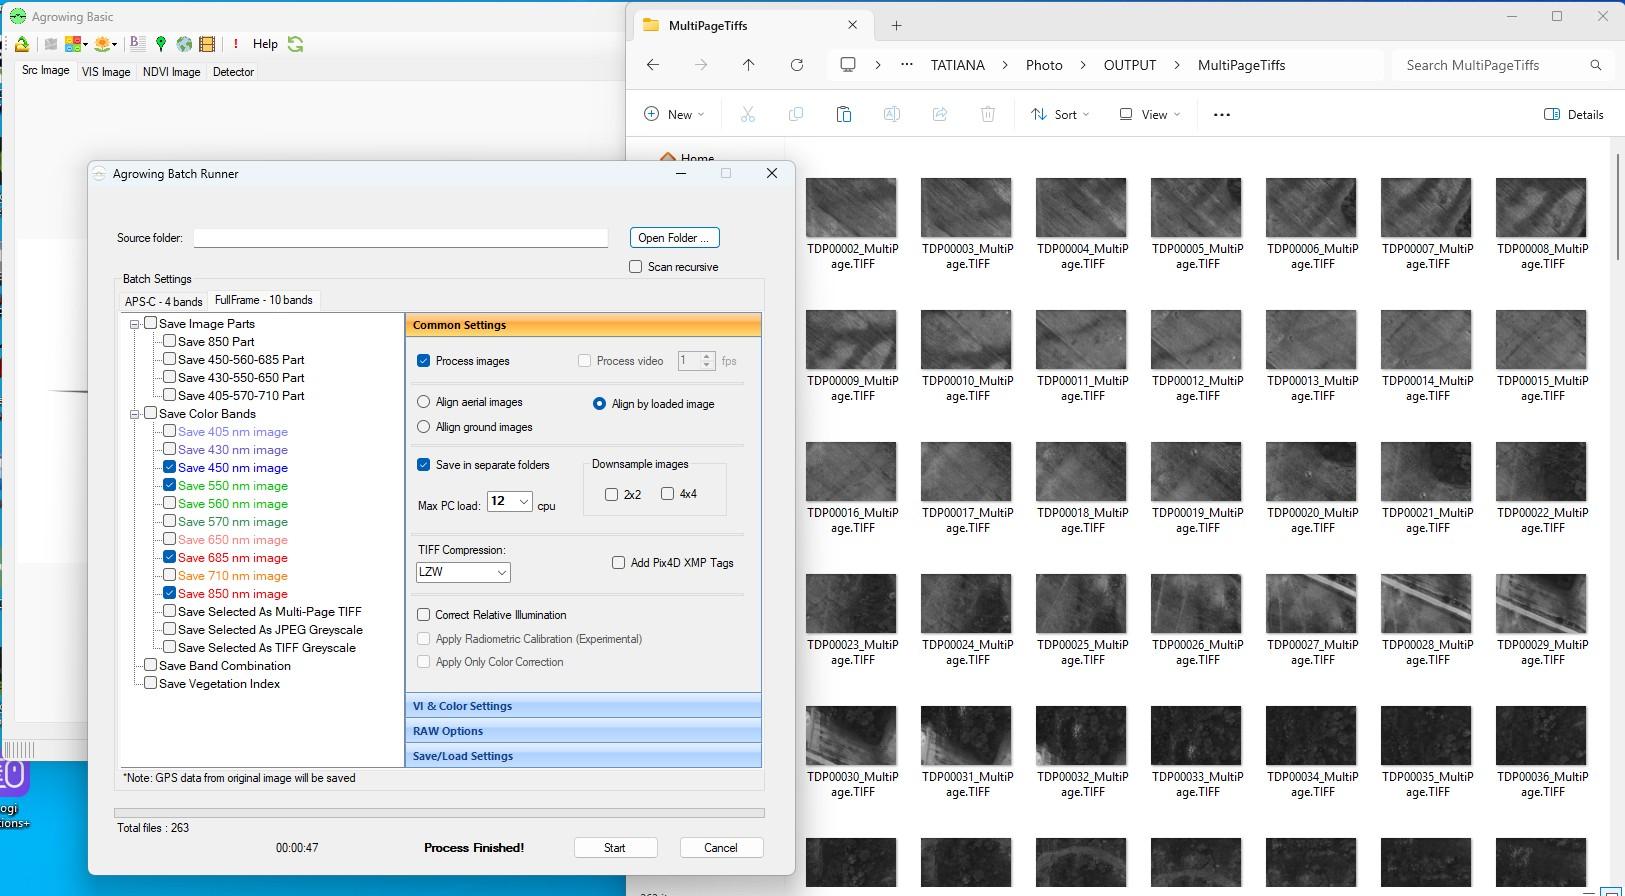Switch to NDVI Image tab
This screenshot has height=896, width=1625.
(172, 72)
